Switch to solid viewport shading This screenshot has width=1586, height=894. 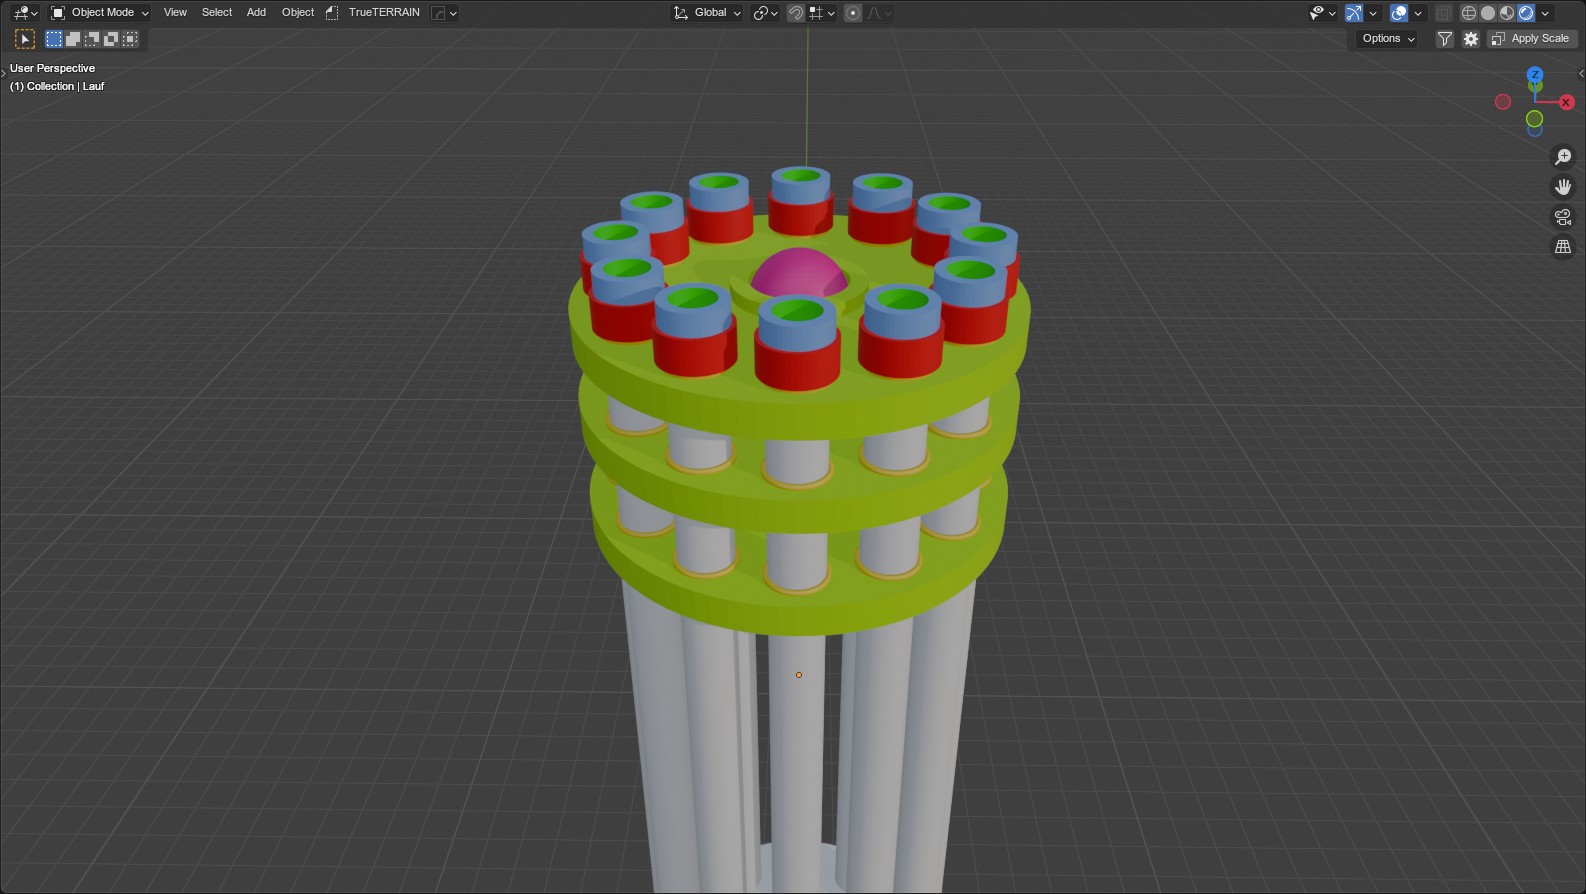[1488, 13]
